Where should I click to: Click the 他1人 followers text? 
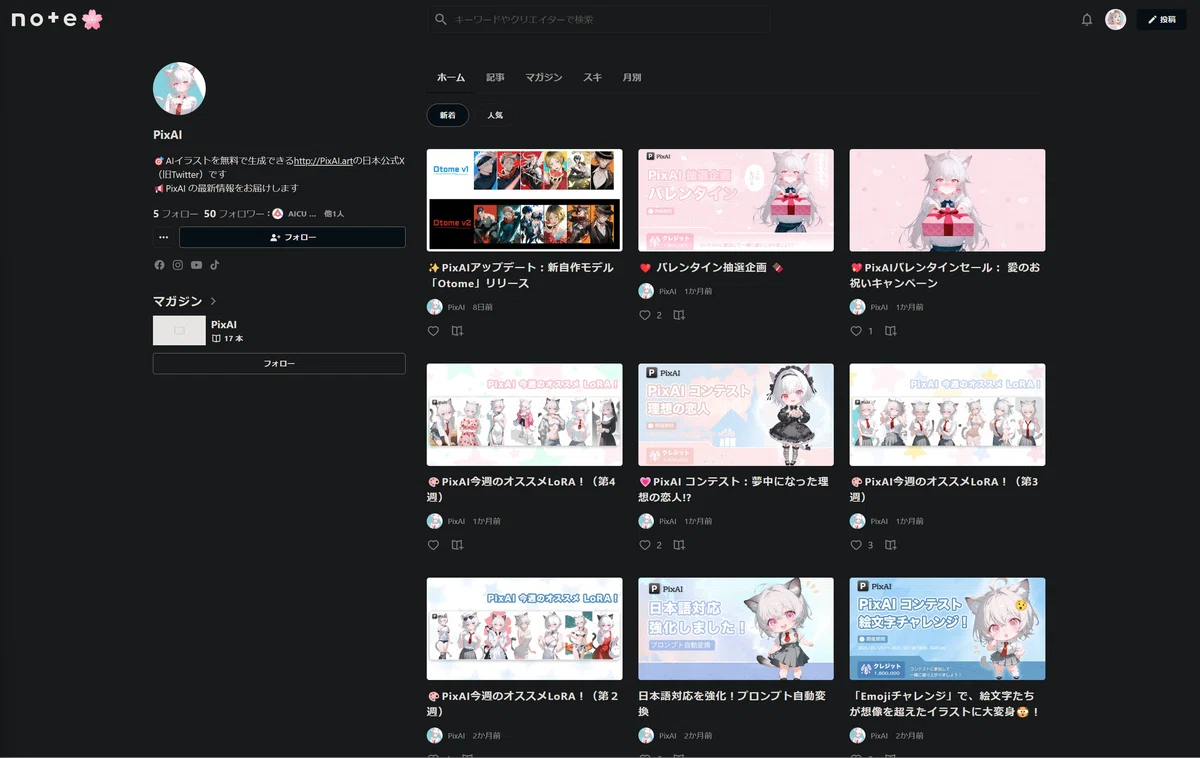pos(334,214)
